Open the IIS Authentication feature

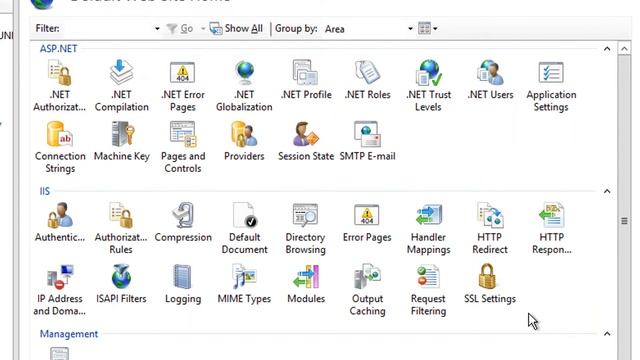pyautogui.click(x=60, y=222)
